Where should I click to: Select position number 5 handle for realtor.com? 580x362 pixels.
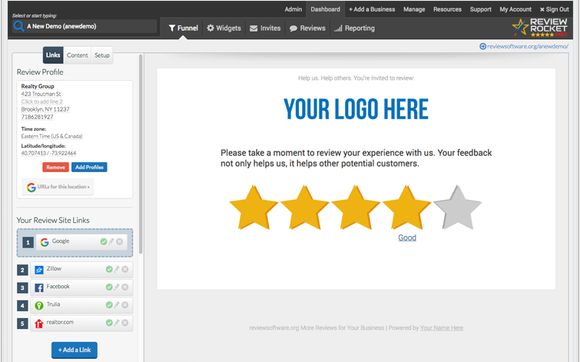click(x=22, y=324)
